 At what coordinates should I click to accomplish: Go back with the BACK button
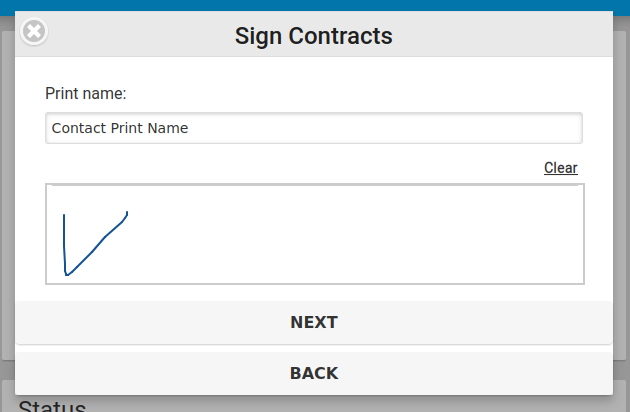coord(314,373)
